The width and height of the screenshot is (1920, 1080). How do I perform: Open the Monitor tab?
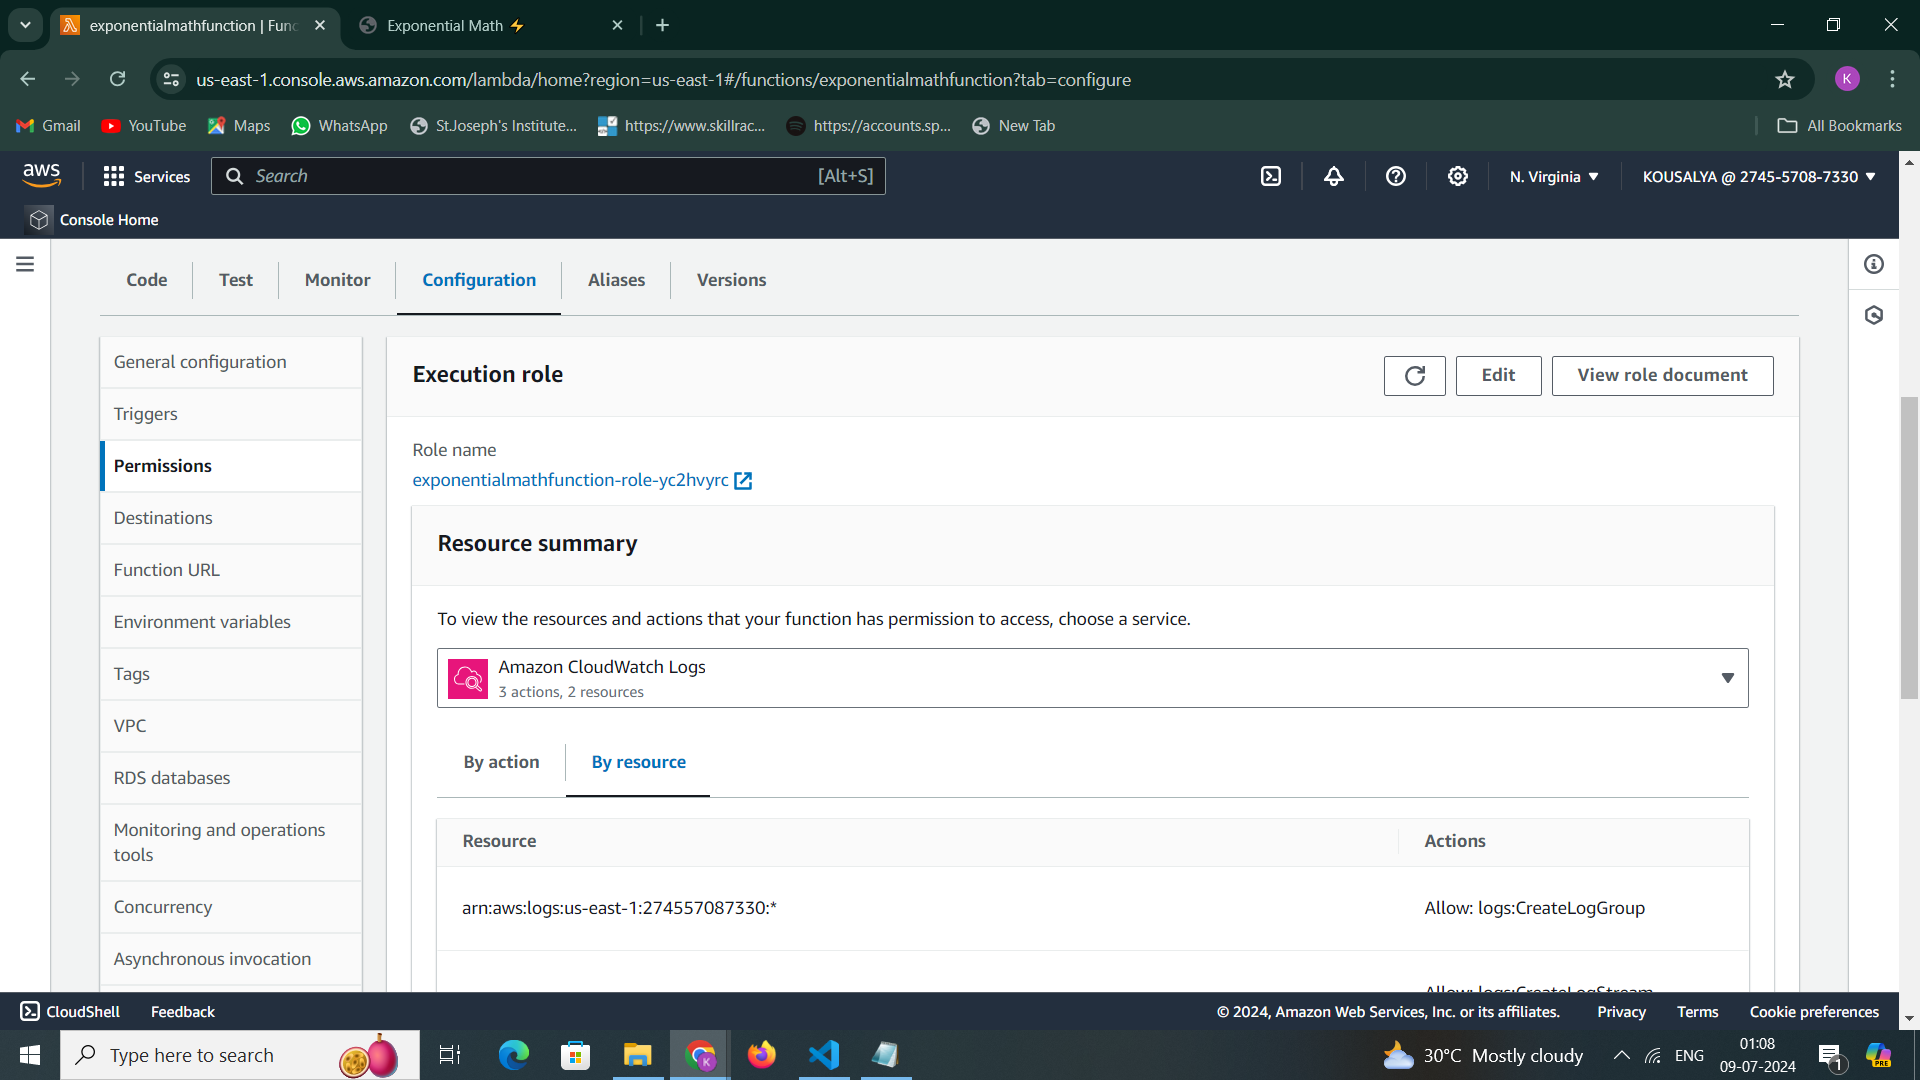[337, 280]
